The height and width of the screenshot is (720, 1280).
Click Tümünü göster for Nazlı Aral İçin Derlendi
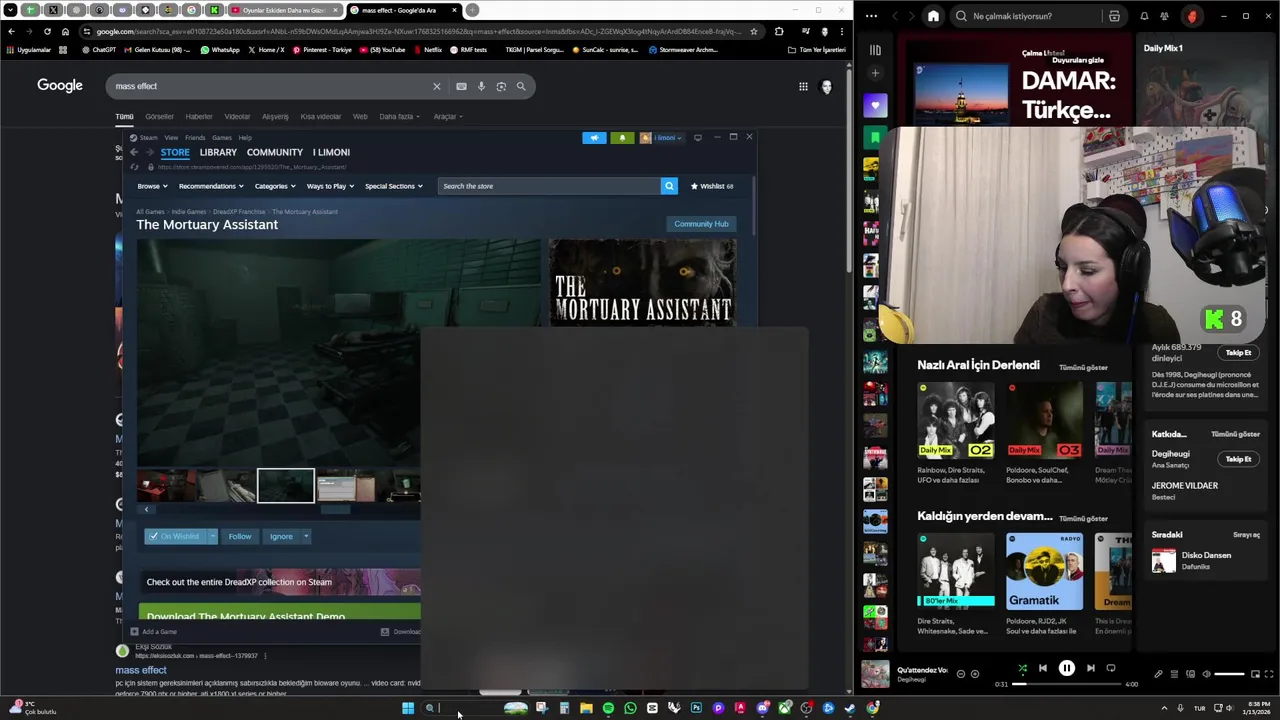pos(1083,367)
